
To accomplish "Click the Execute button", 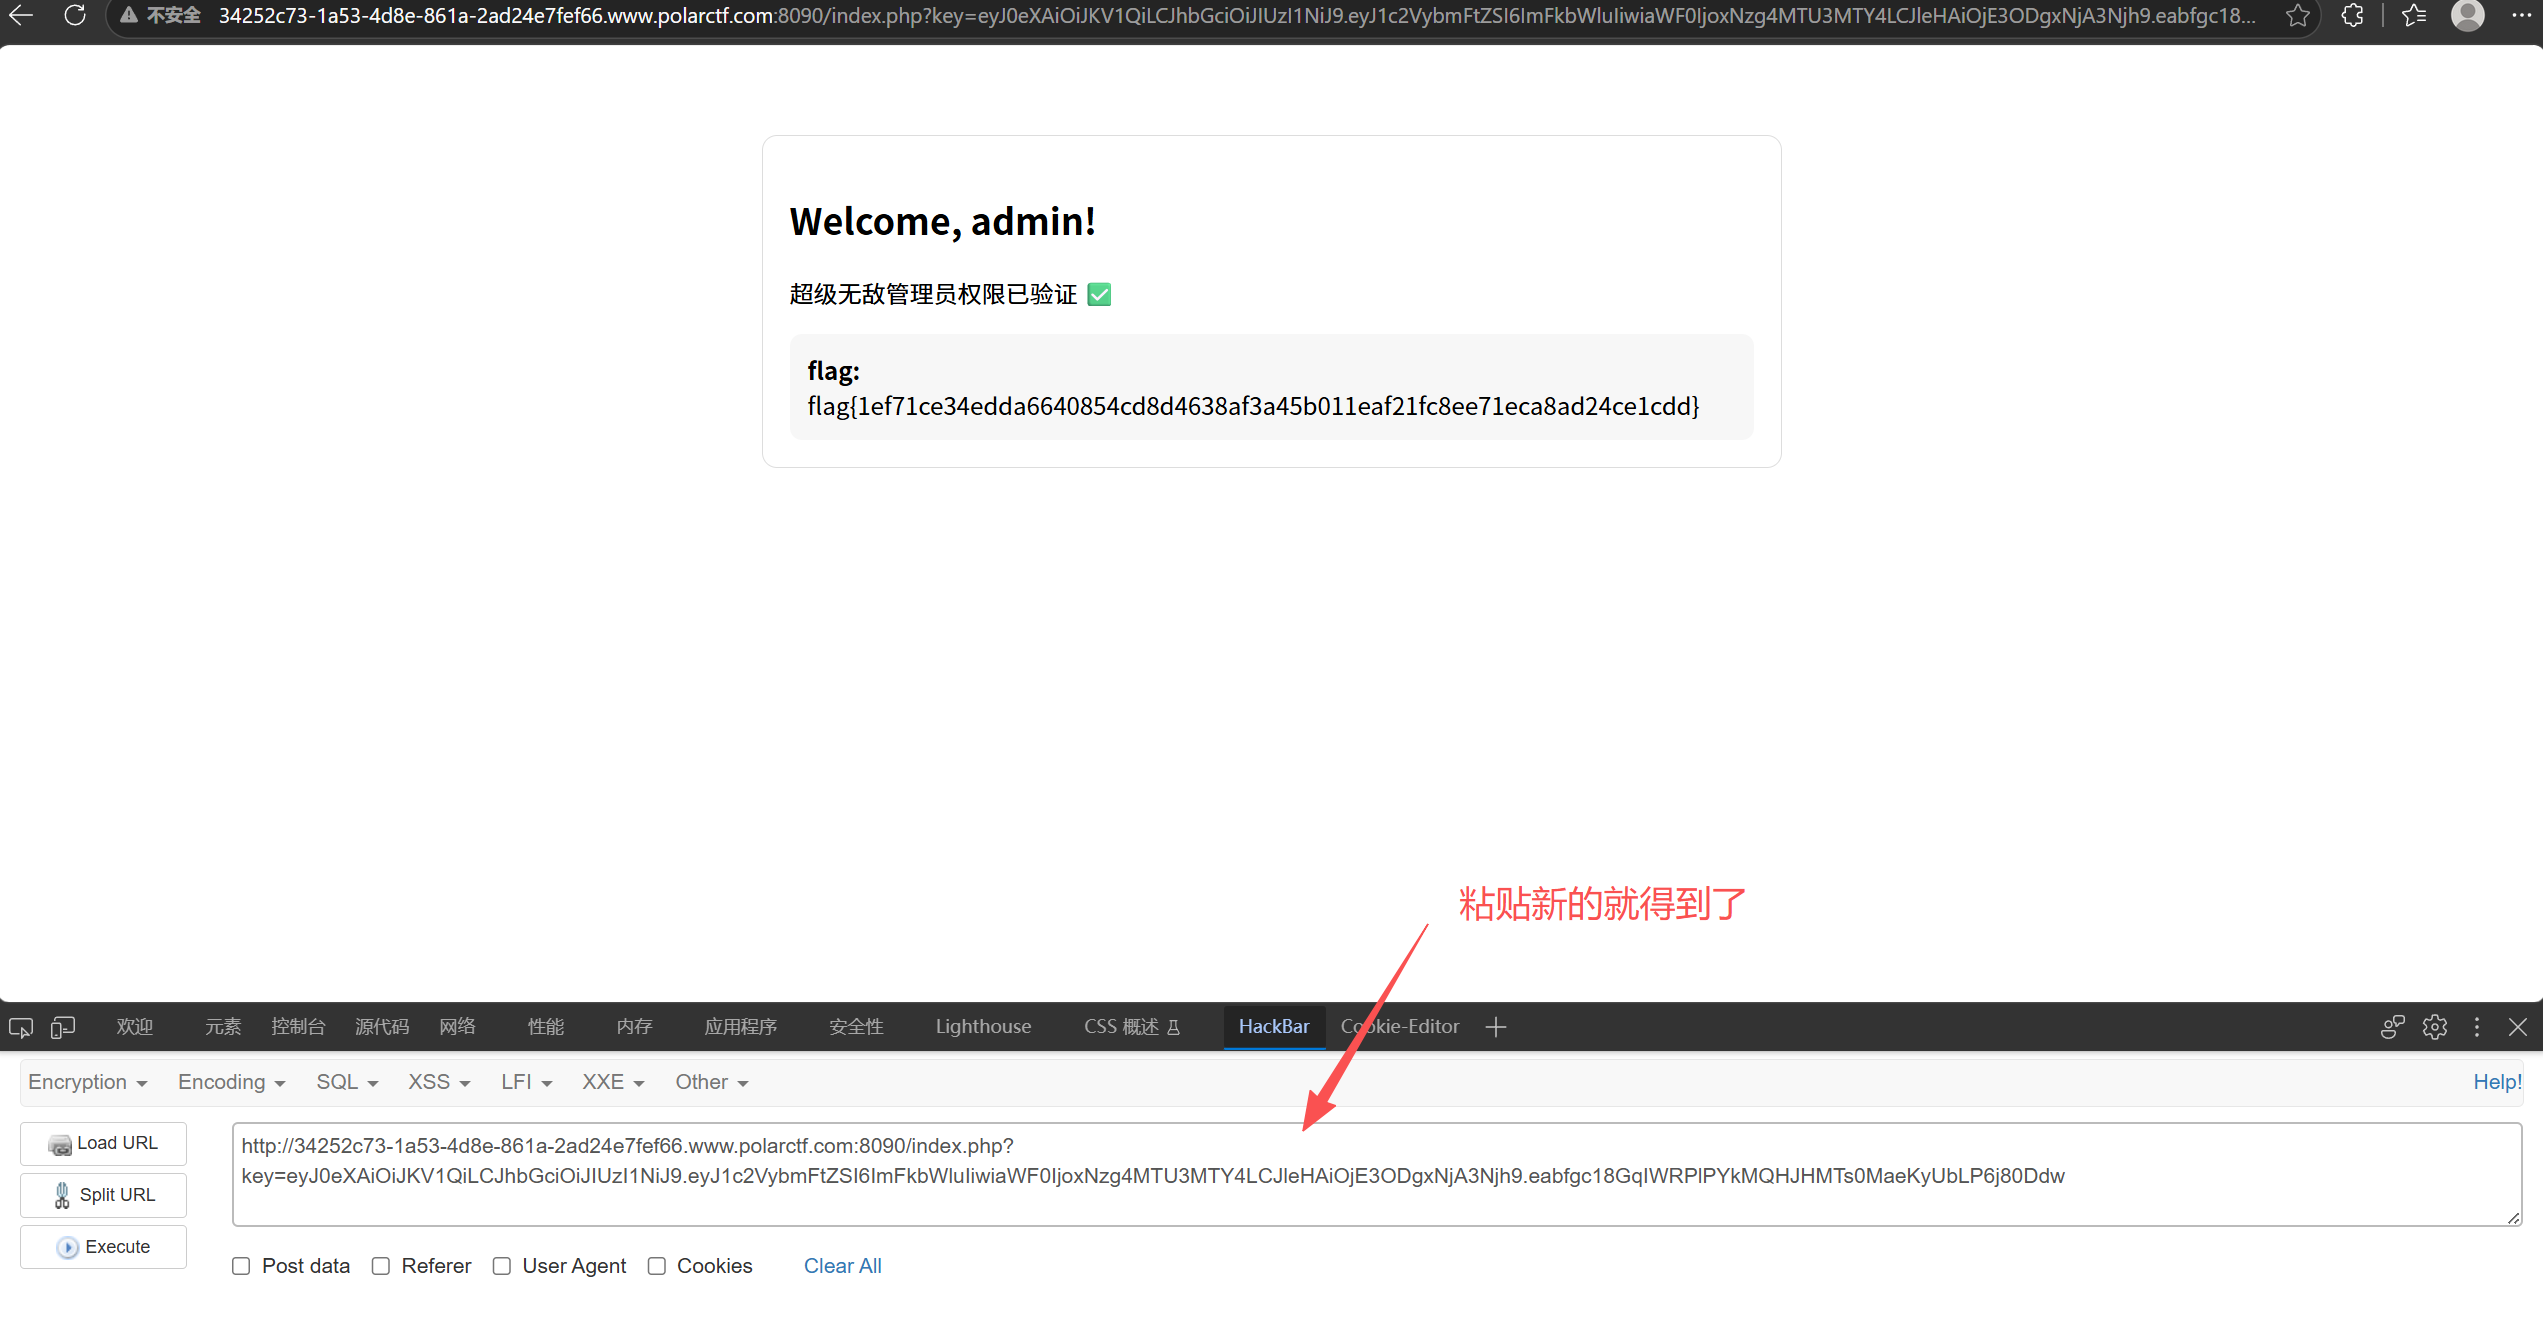I will (x=104, y=1247).
